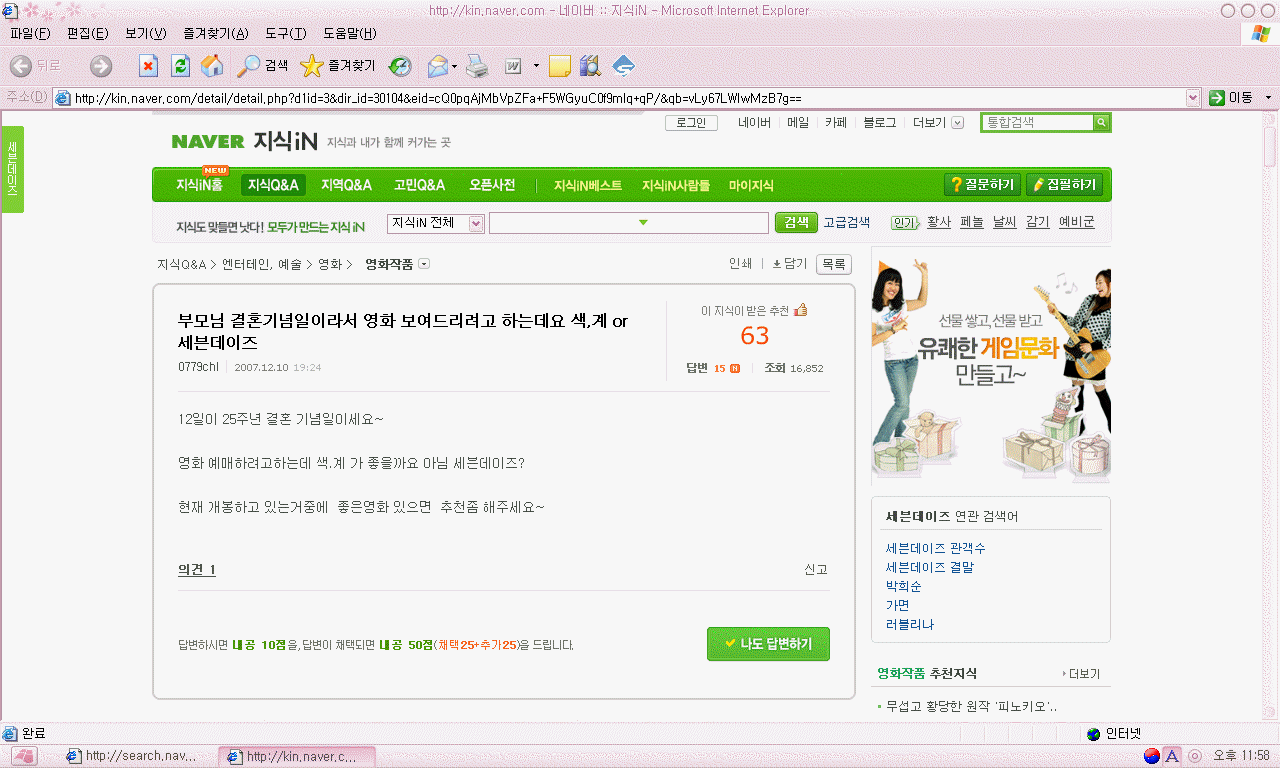The height and width of the screenshot is (768, 1280).
Task: Click the 로그인 button
Action: coord(691,123)
